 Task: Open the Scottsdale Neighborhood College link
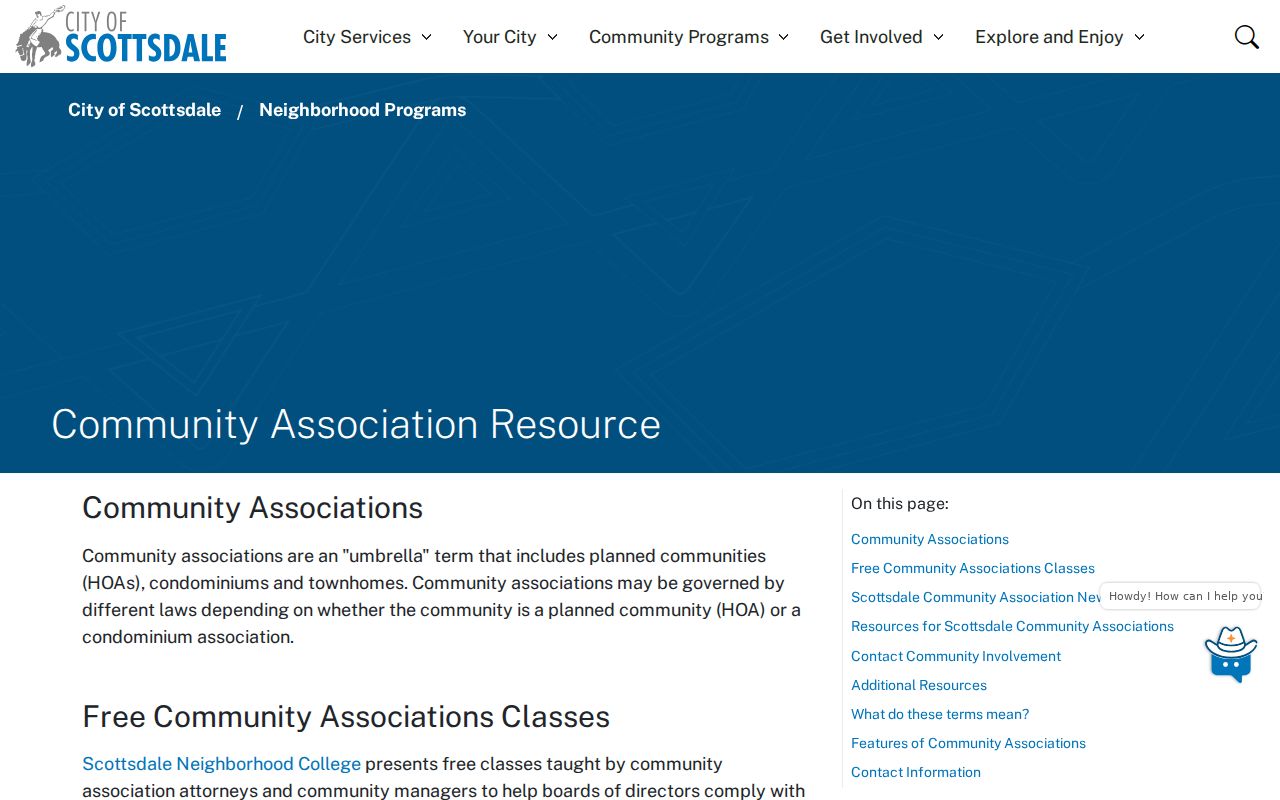point(221,764)
